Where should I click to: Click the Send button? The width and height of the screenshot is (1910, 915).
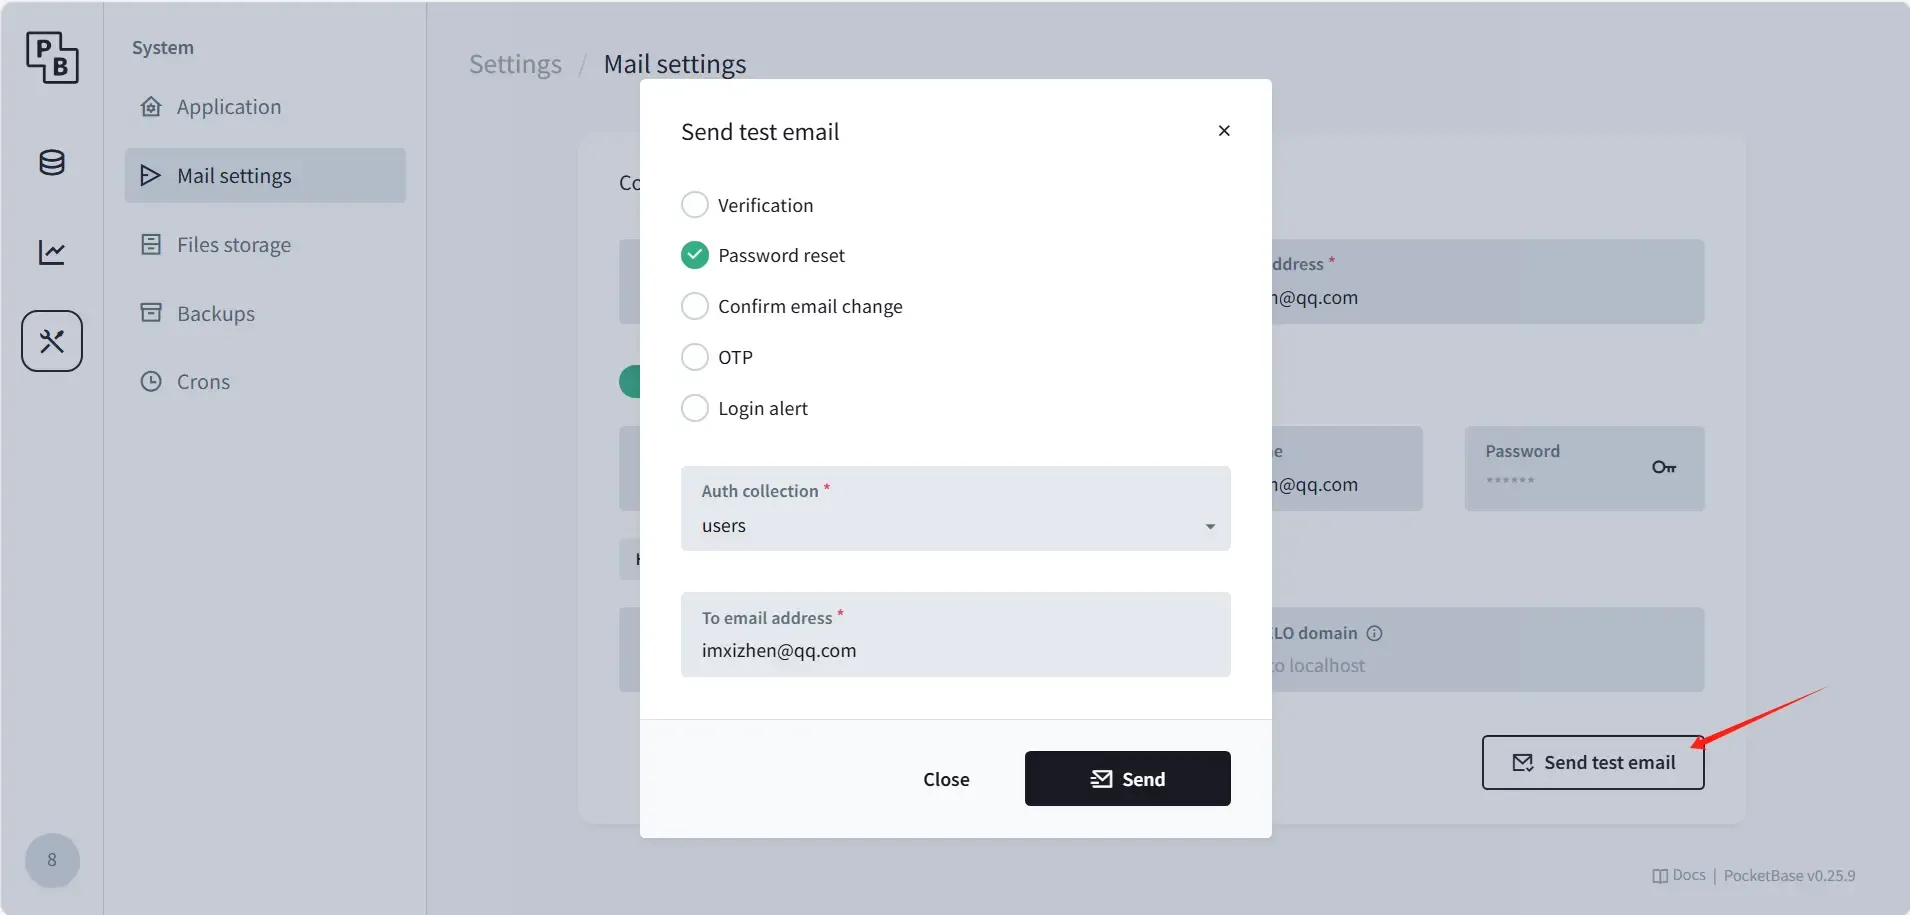point(1128,779)
